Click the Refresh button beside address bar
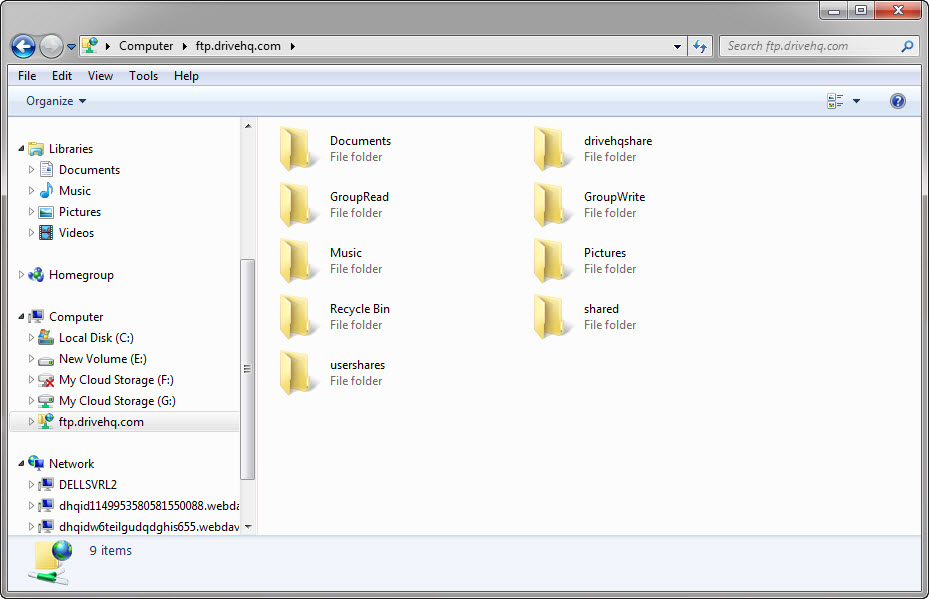 point(700,46)
